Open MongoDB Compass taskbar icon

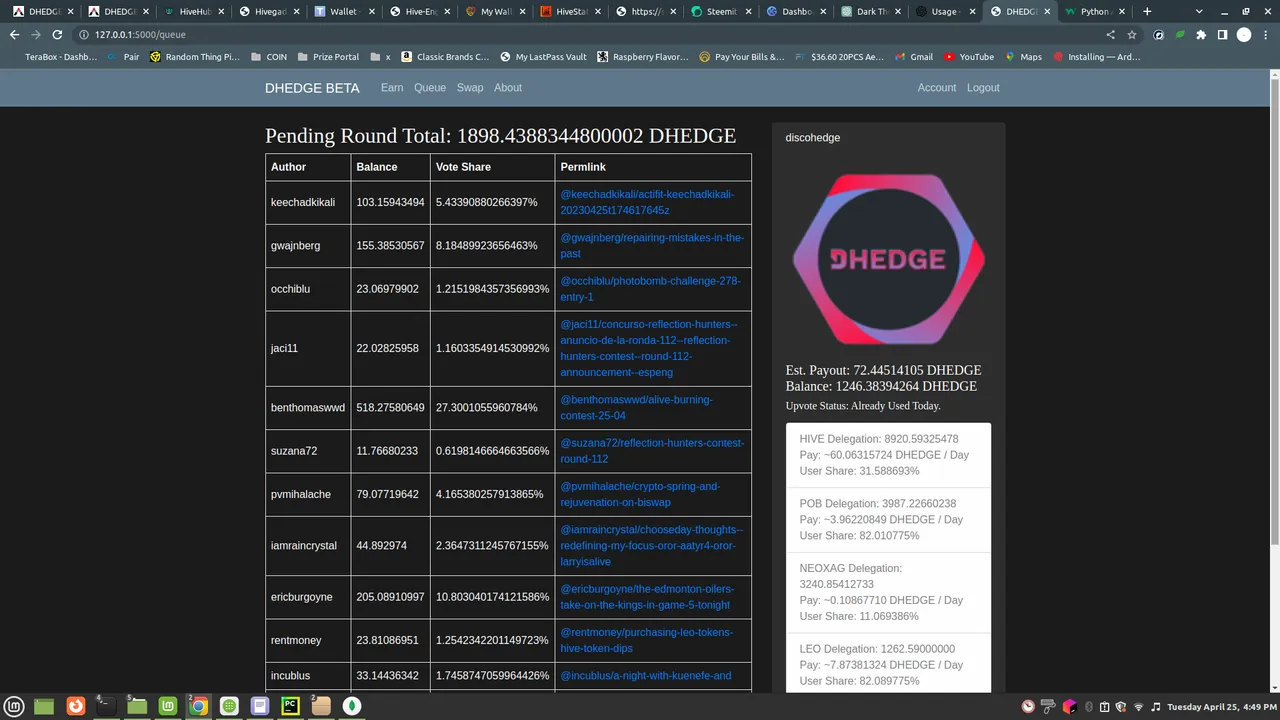point(352,706)
